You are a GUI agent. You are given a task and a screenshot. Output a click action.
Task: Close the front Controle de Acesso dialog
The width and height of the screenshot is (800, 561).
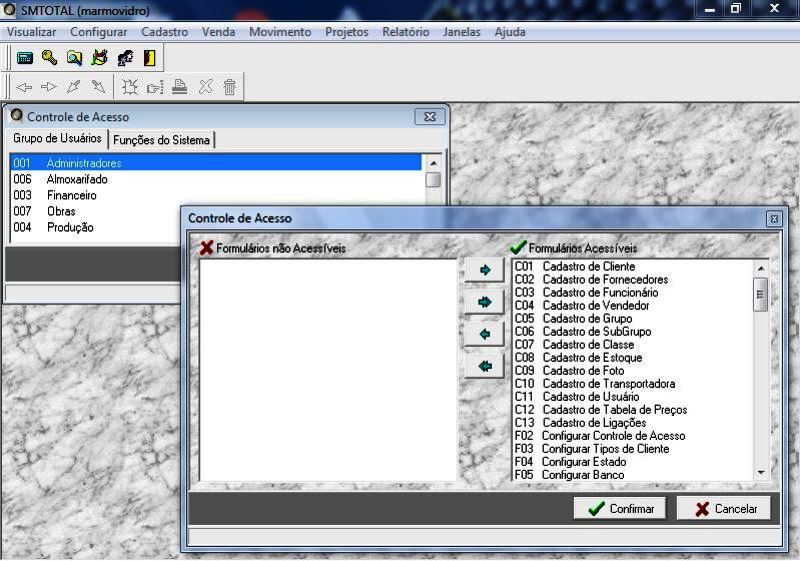774,219
